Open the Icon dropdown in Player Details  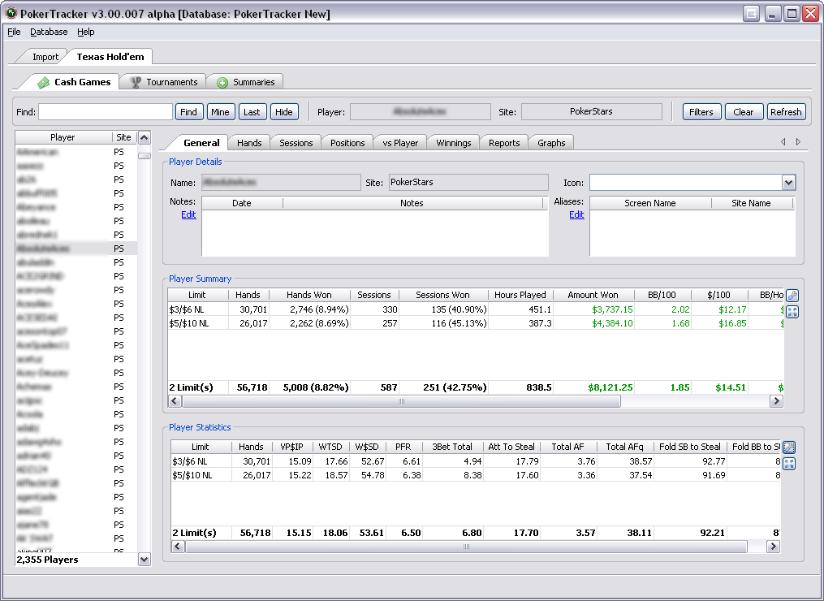click(789, 183)
